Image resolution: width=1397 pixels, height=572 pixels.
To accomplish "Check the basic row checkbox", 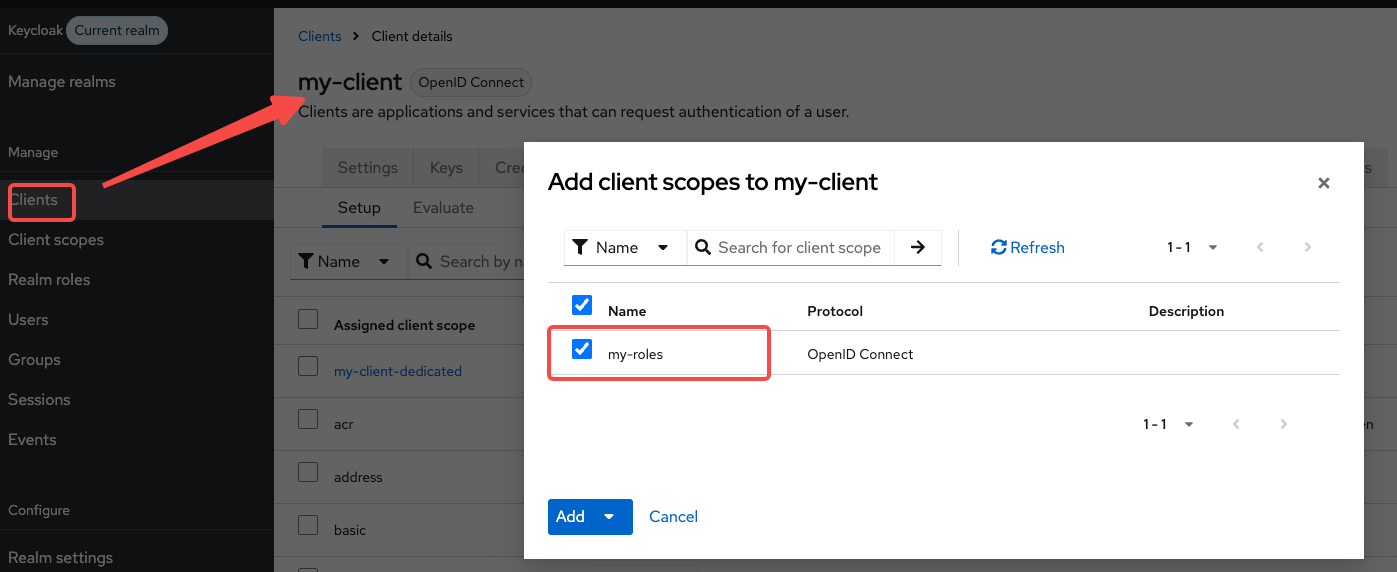I will pyautogui.click(x=308, y=525).
